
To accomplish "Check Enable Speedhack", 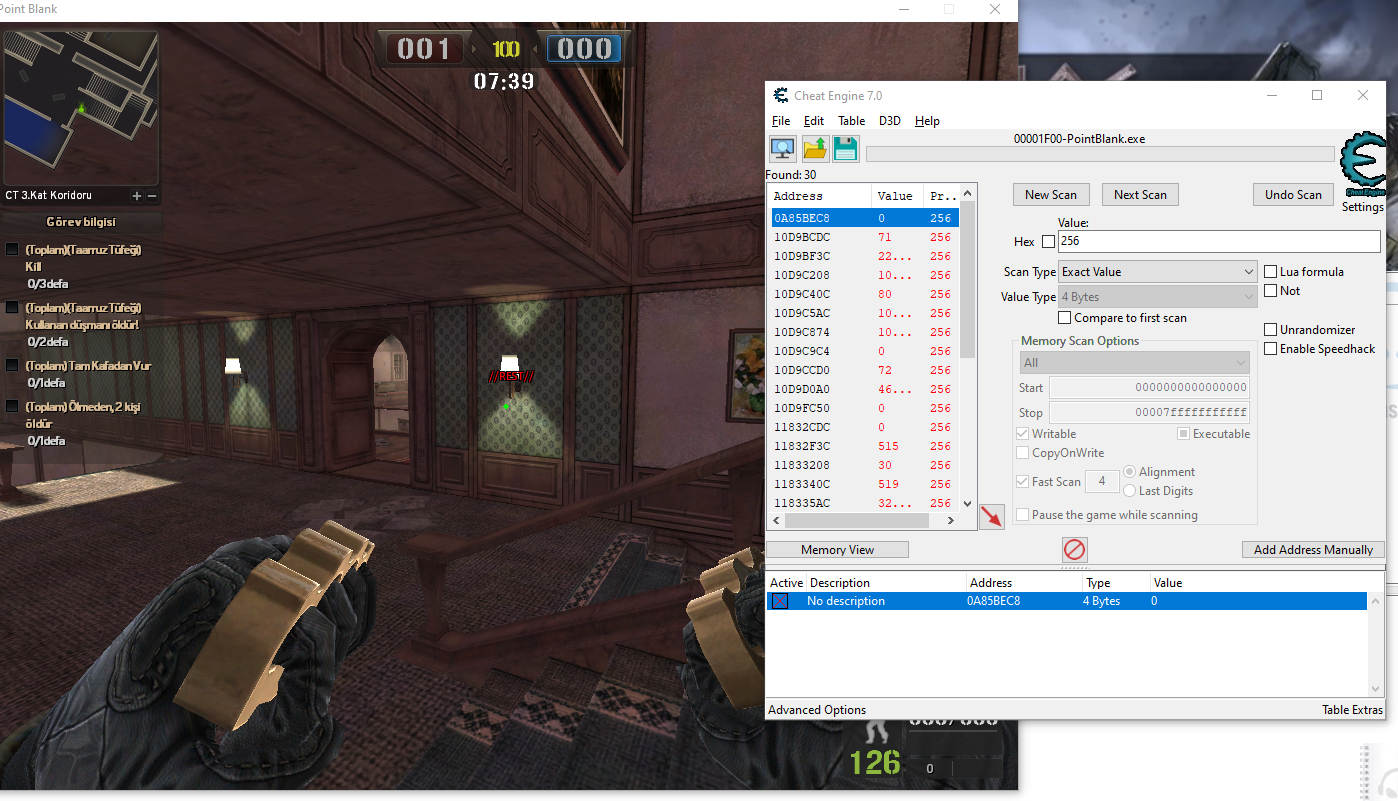I will [1270, 349].
